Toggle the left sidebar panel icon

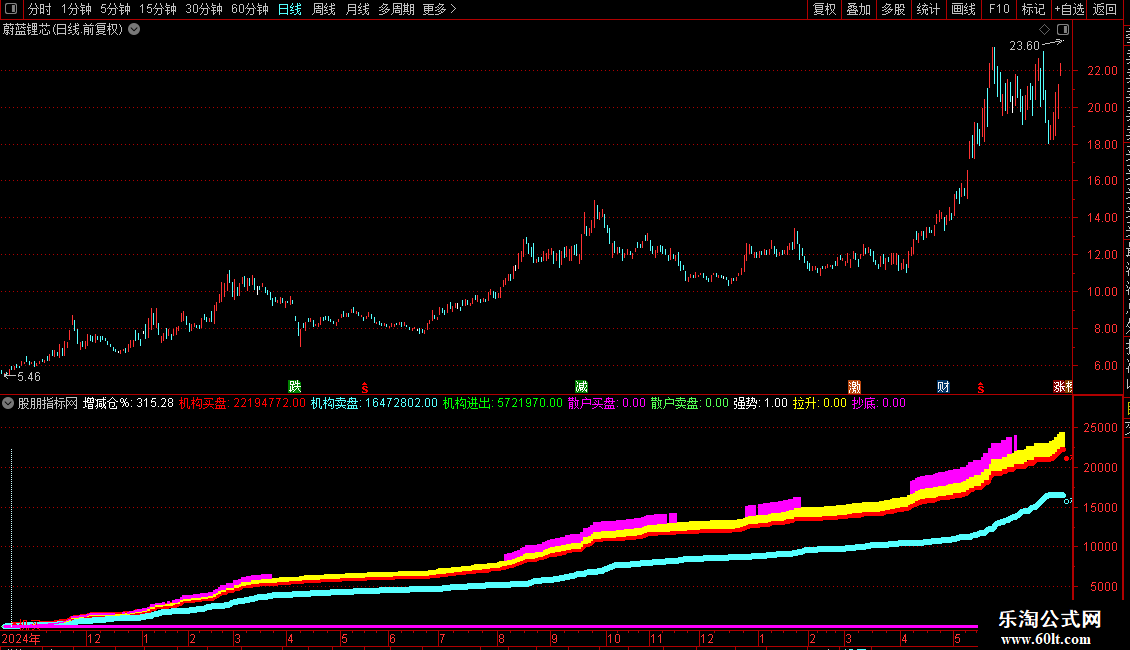pyautogui.click(x=12, y=9)
